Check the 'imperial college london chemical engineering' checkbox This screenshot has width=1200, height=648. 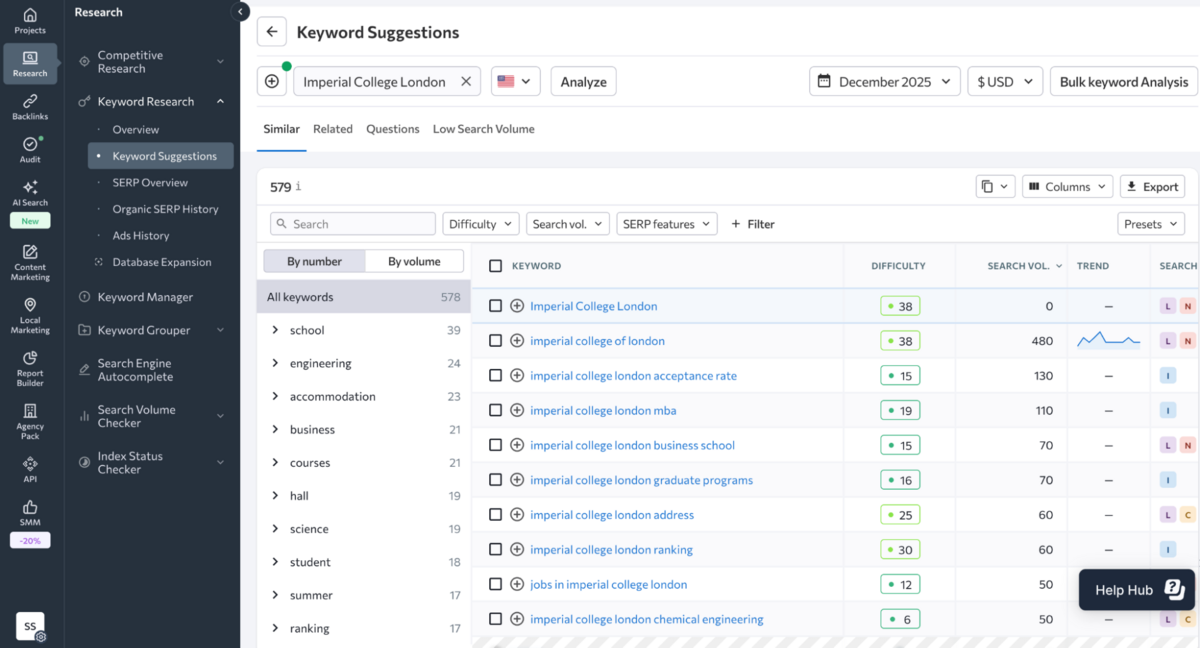[x=495, y=619]
